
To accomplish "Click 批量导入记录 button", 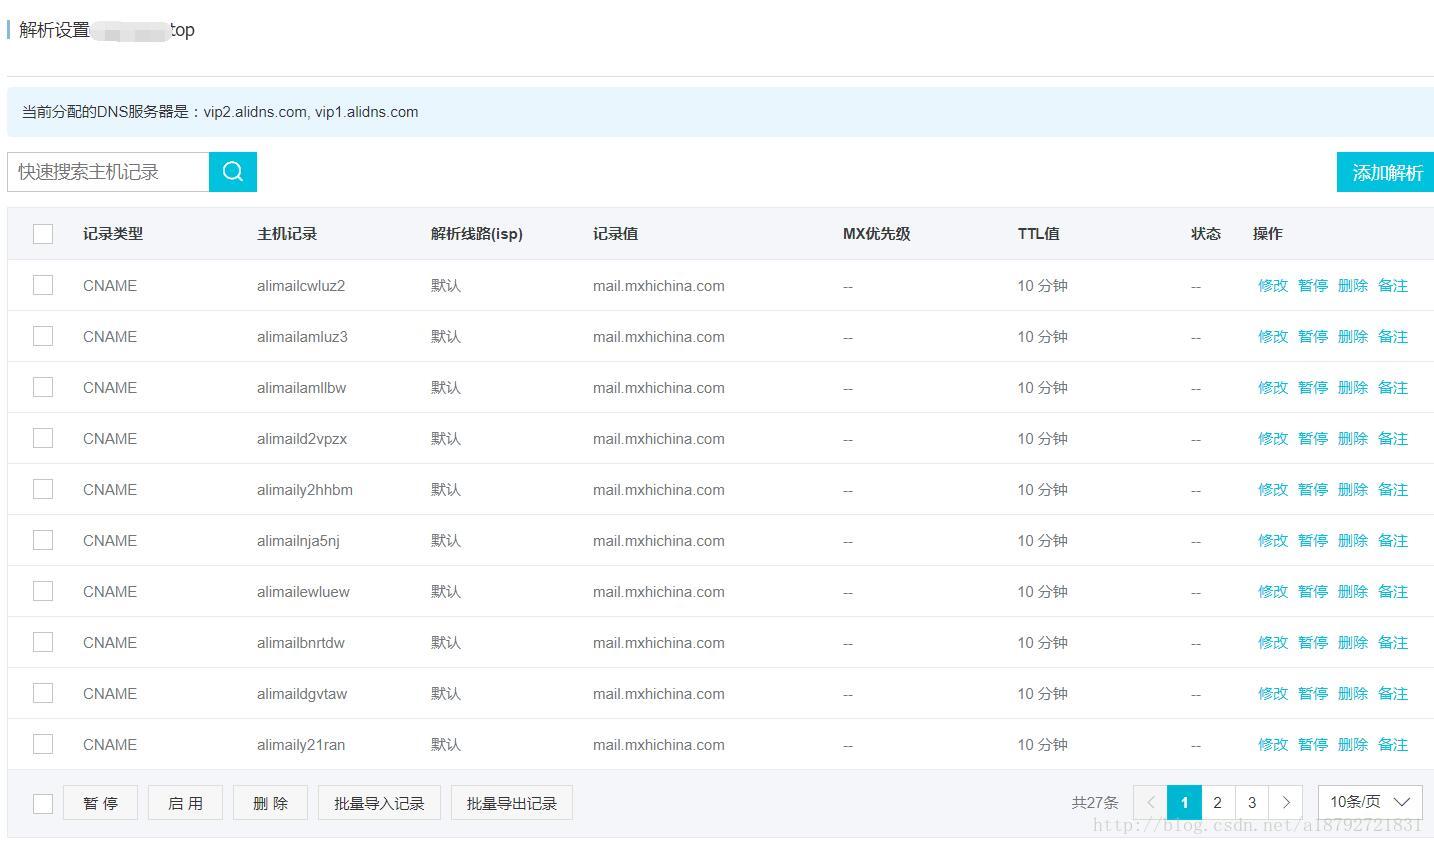I will [379, 803].
